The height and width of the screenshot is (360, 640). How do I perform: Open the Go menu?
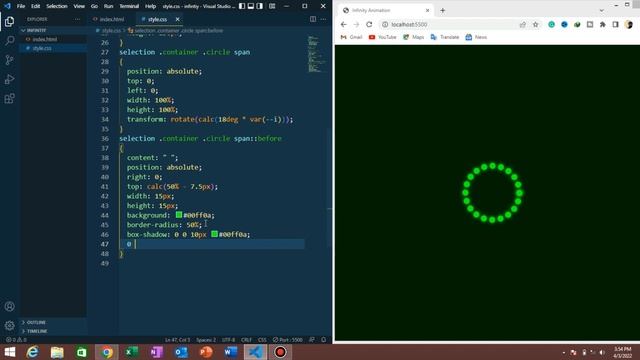click(94, 6)
